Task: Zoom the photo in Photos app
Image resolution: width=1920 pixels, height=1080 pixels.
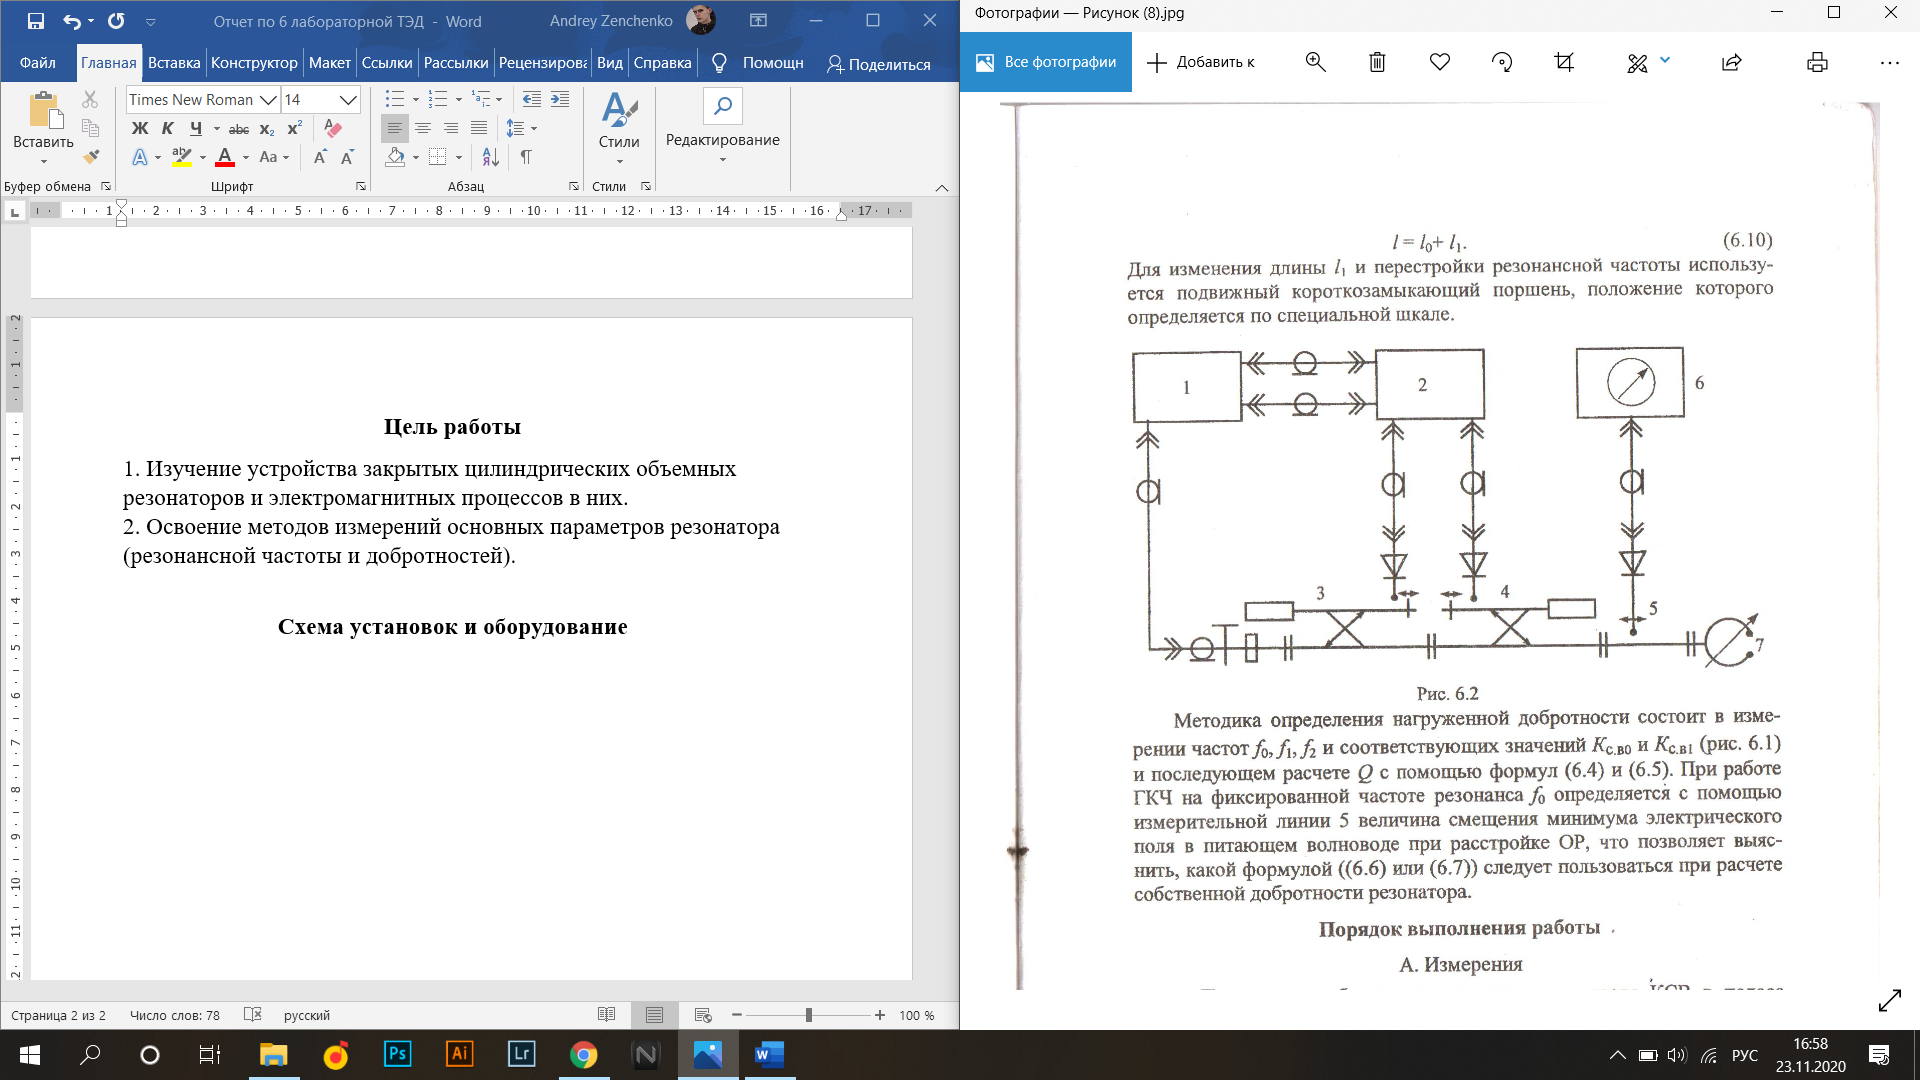Action: pyautogui.click(x=1315, y=62)
